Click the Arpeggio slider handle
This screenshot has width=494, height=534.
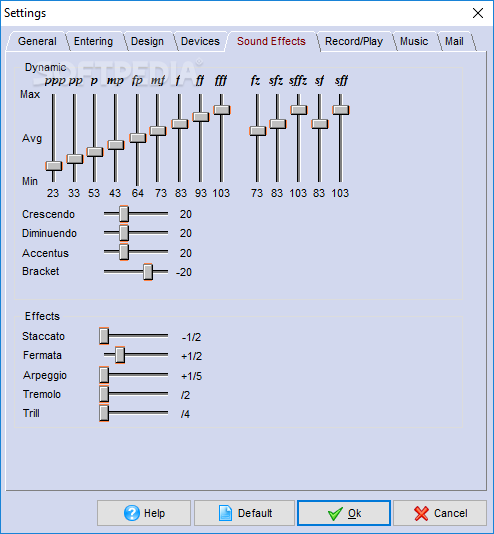coord(104,375)
